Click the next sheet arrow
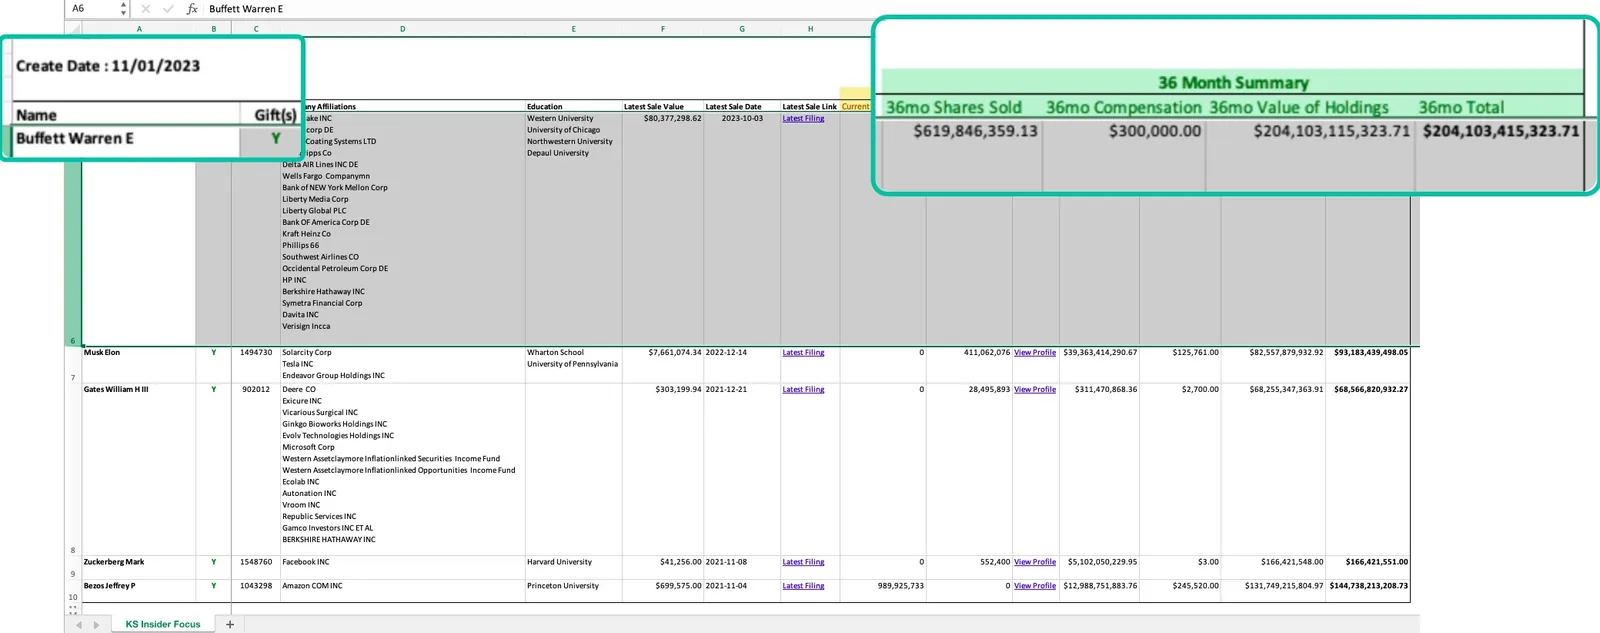 pos(96,625)
